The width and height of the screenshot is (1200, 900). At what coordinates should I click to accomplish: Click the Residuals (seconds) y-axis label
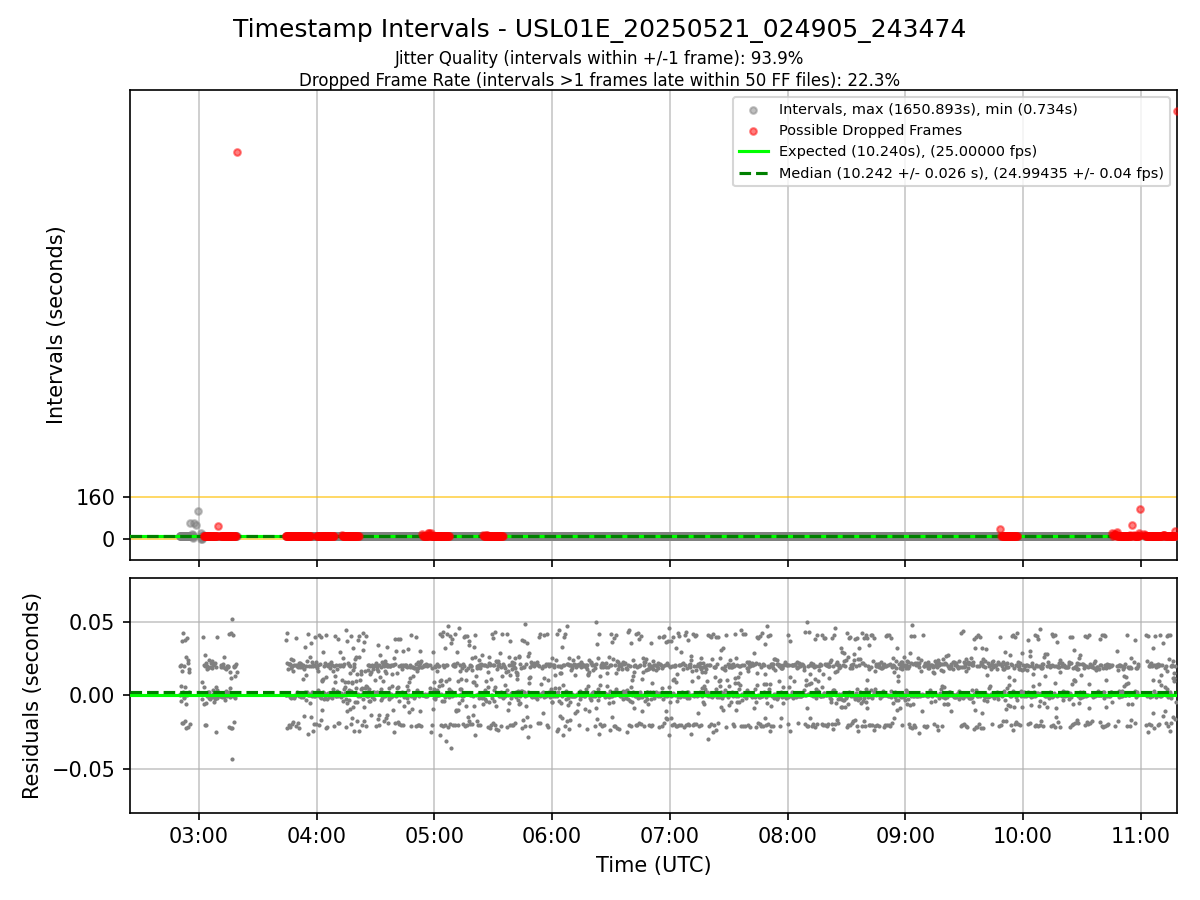pyautogui.click(x=32, y=696)
